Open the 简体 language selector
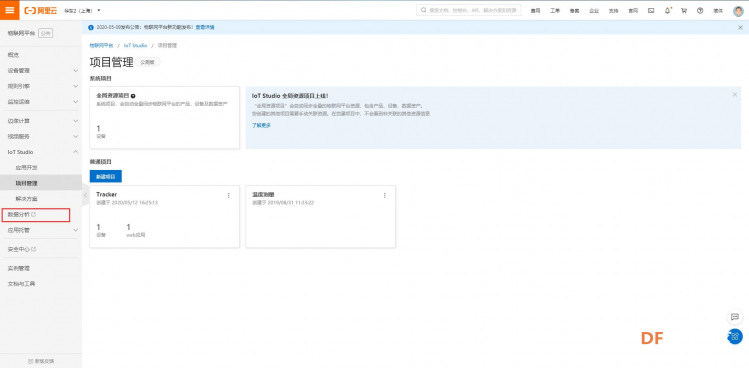Viewport: 749px width, 368px height. tap(718, 11)
